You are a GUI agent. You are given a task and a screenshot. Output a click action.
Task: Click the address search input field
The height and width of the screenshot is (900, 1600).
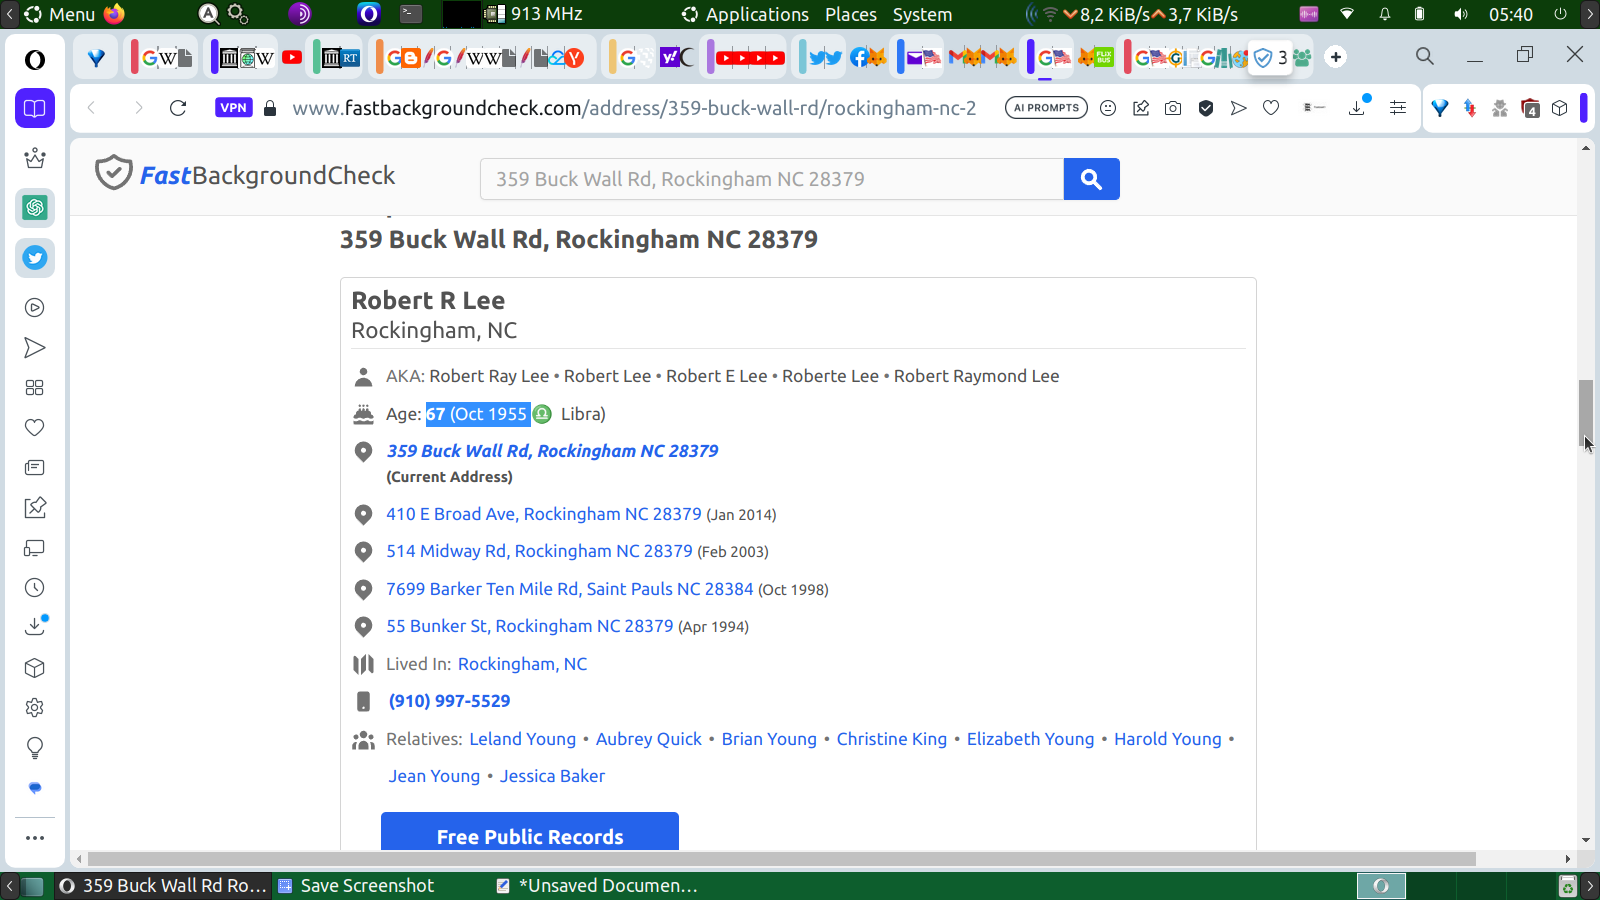pos(772,179)
